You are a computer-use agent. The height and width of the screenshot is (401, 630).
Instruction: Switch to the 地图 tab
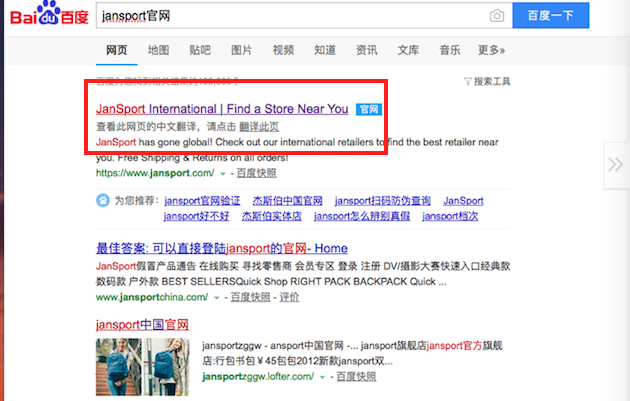point(158,50)
